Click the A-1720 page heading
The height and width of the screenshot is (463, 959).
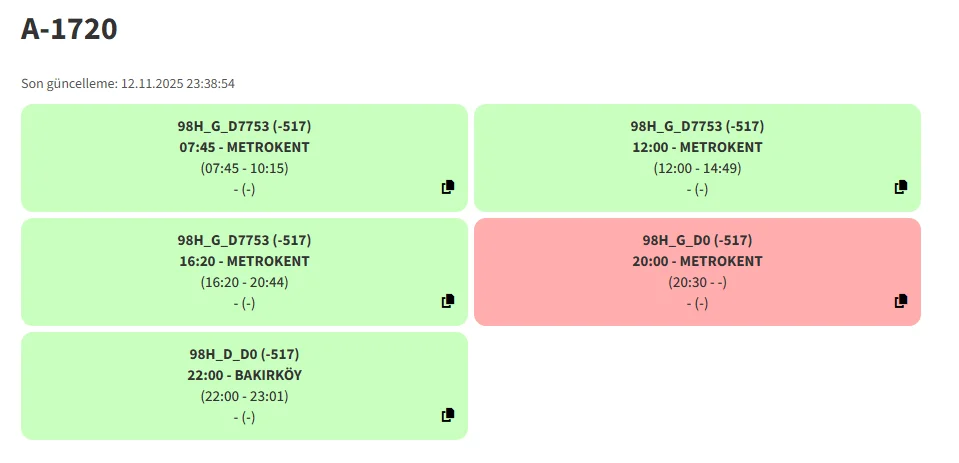point(70,29)
